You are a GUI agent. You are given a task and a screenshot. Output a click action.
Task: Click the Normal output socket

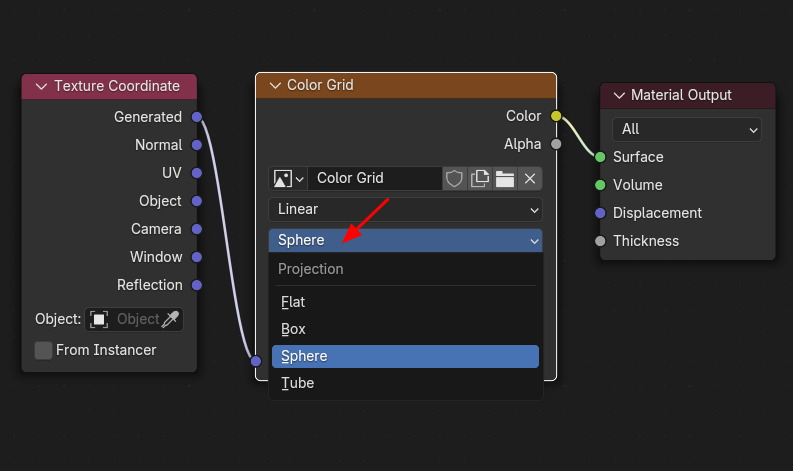(197, 145)
